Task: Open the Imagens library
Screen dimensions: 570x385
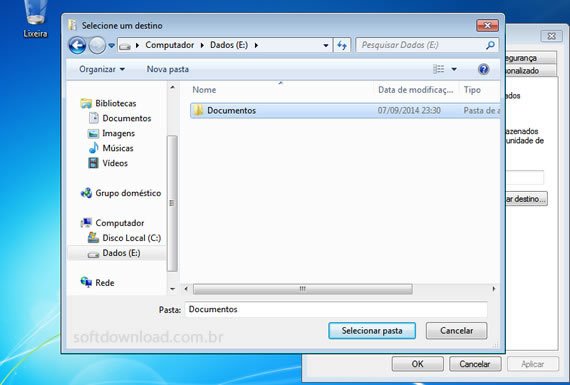Action: point(119,133)
